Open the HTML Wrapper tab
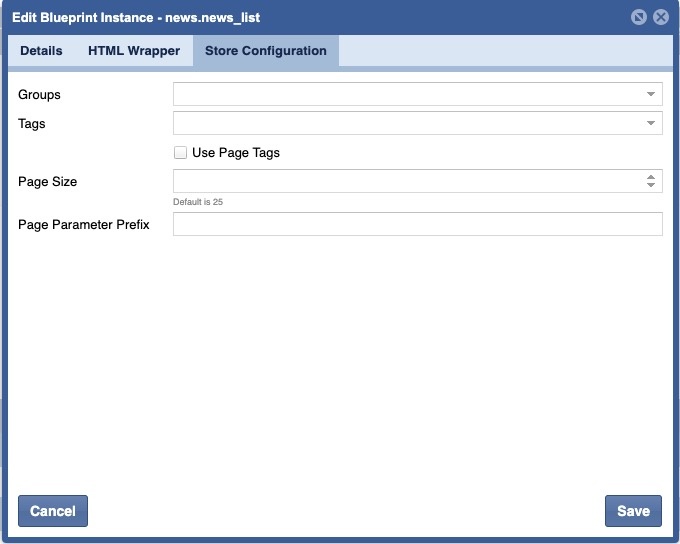The height and width of the screenshot is (544, 680). tap(134, 51)
